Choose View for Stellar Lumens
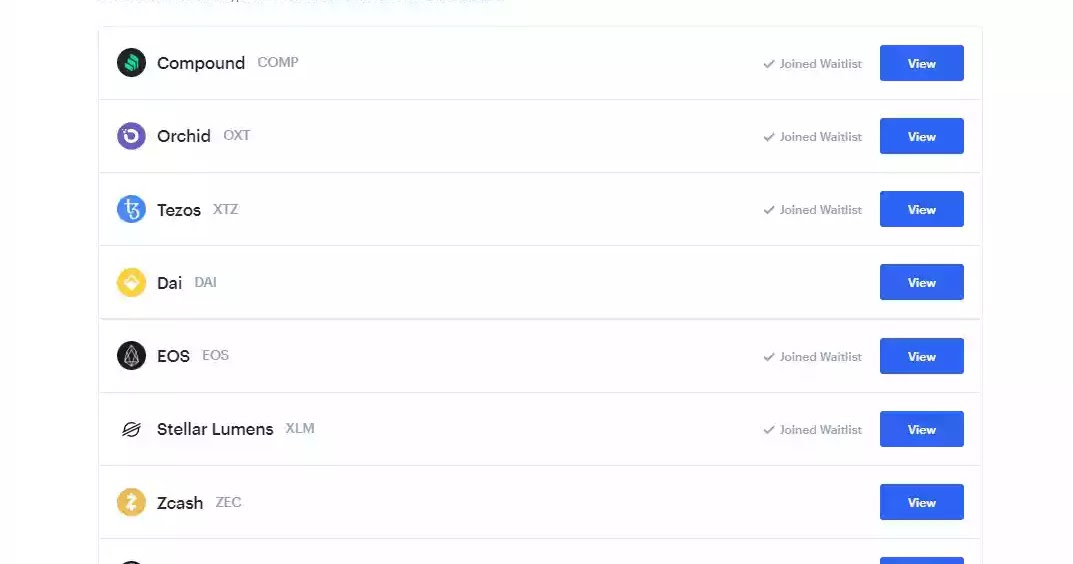1073x564 pixels. [922, 429]
